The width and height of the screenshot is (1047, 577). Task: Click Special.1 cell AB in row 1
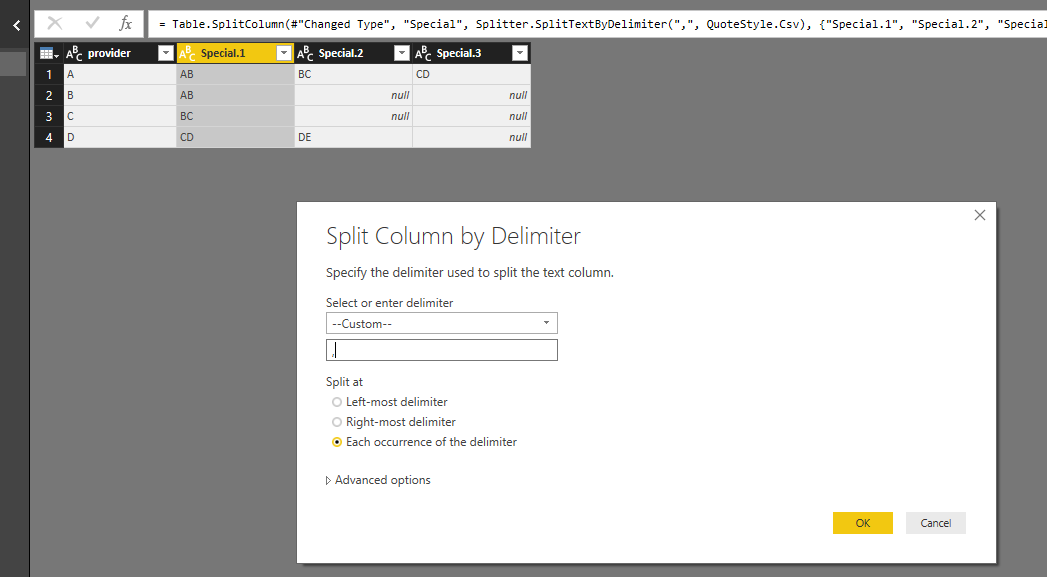tap(235, 74)
